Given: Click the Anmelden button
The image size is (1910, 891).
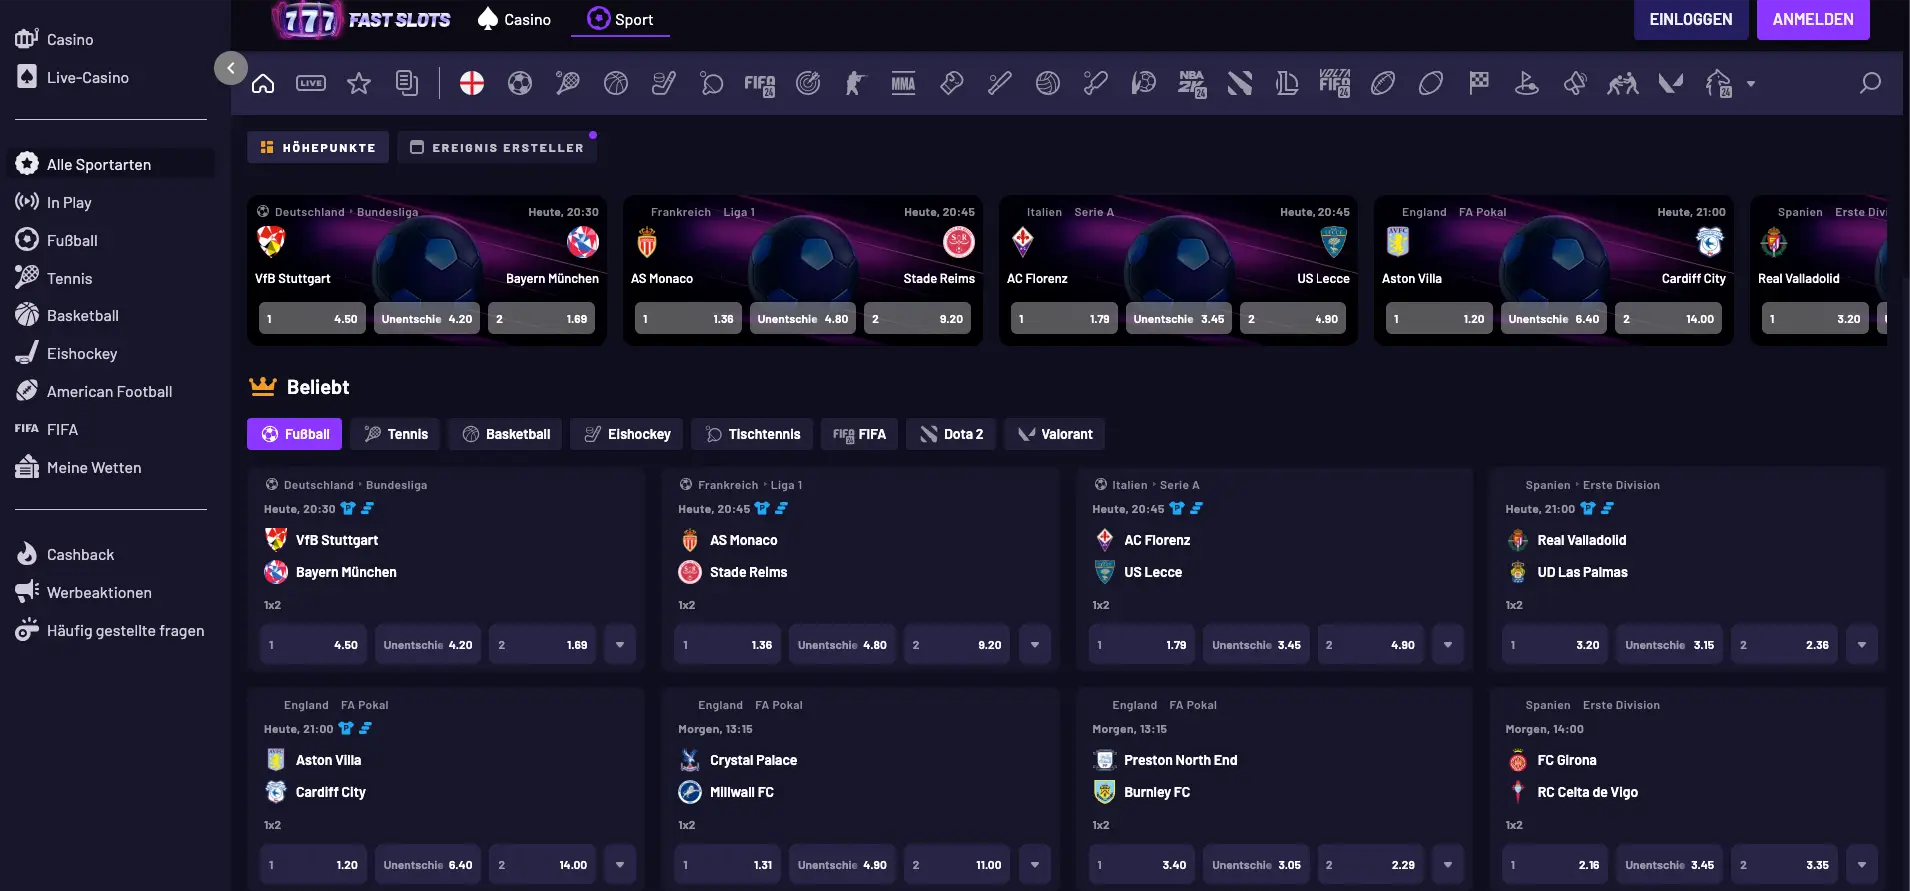Looking at the screenshot, I should pos(1813,19).
